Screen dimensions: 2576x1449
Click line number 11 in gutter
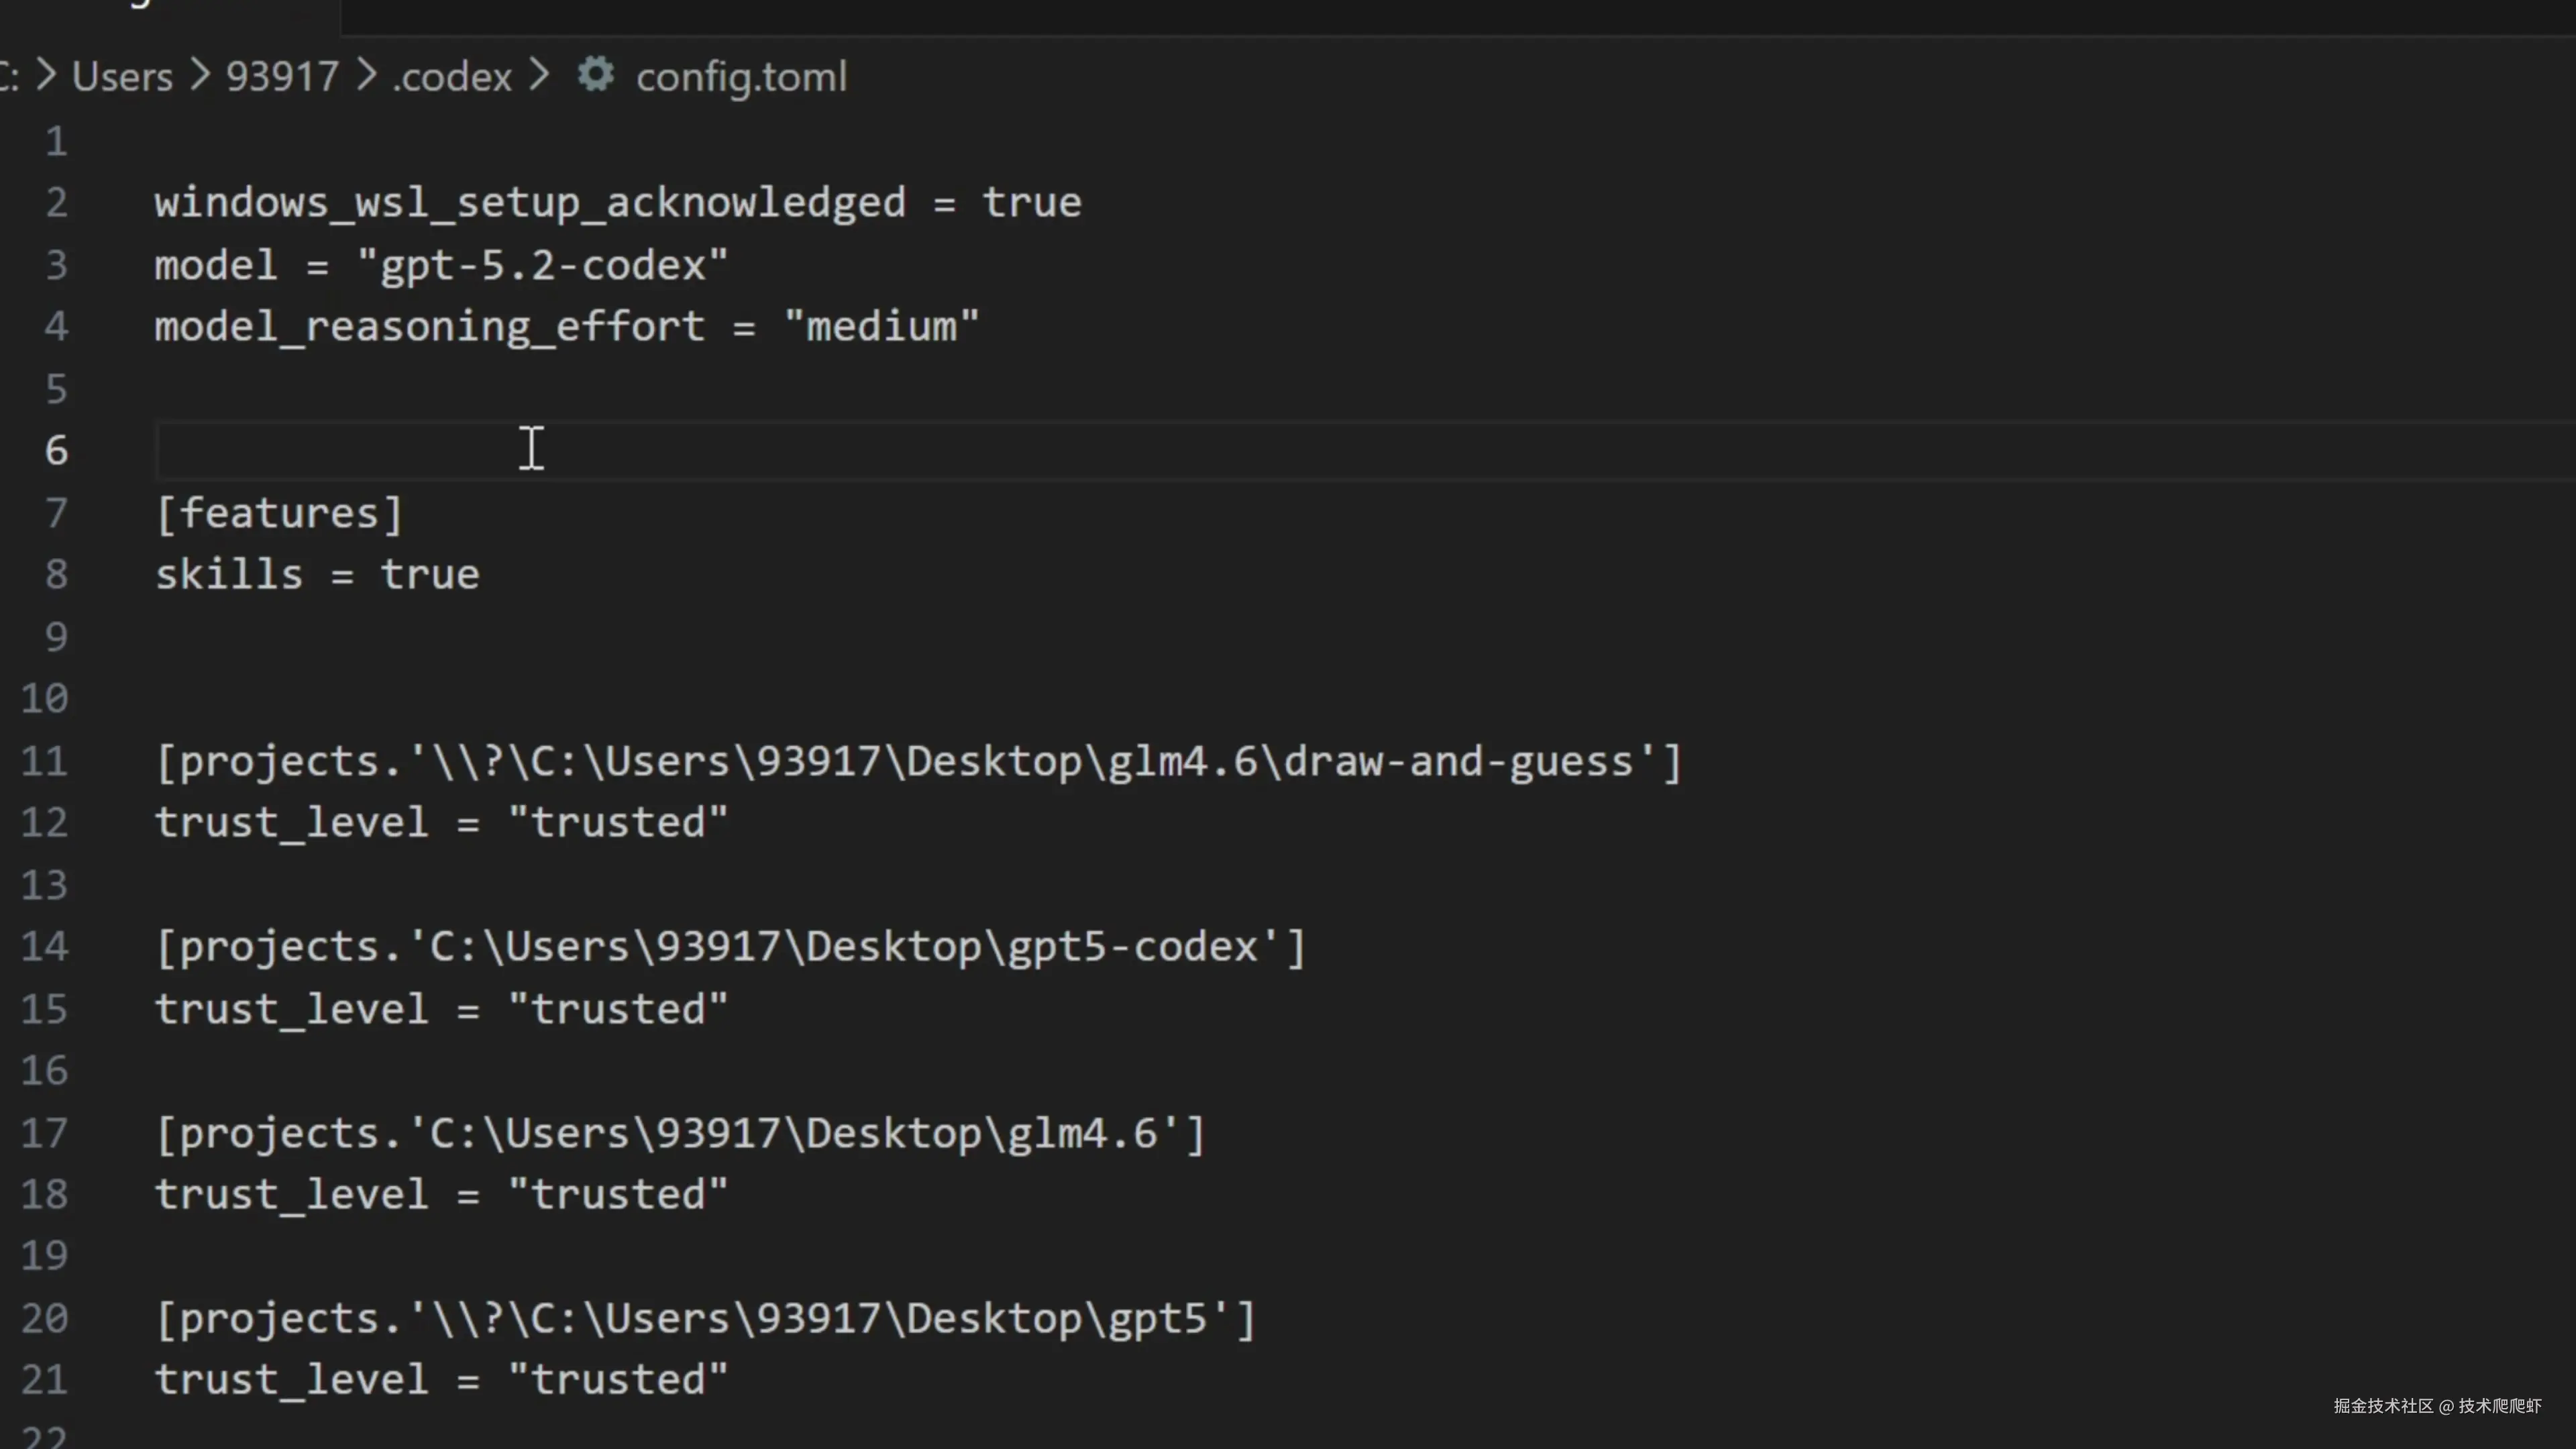44,762
